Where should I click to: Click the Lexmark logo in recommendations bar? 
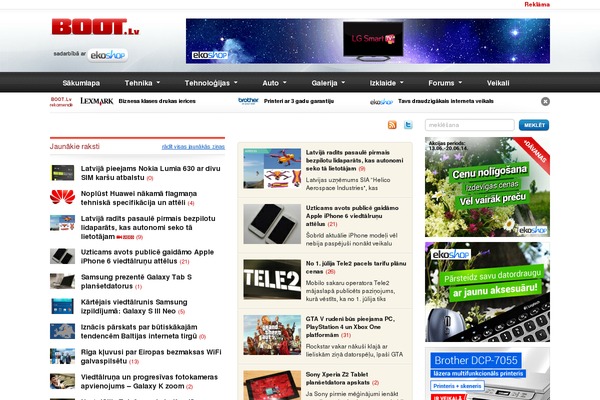[x=97, y=101]
